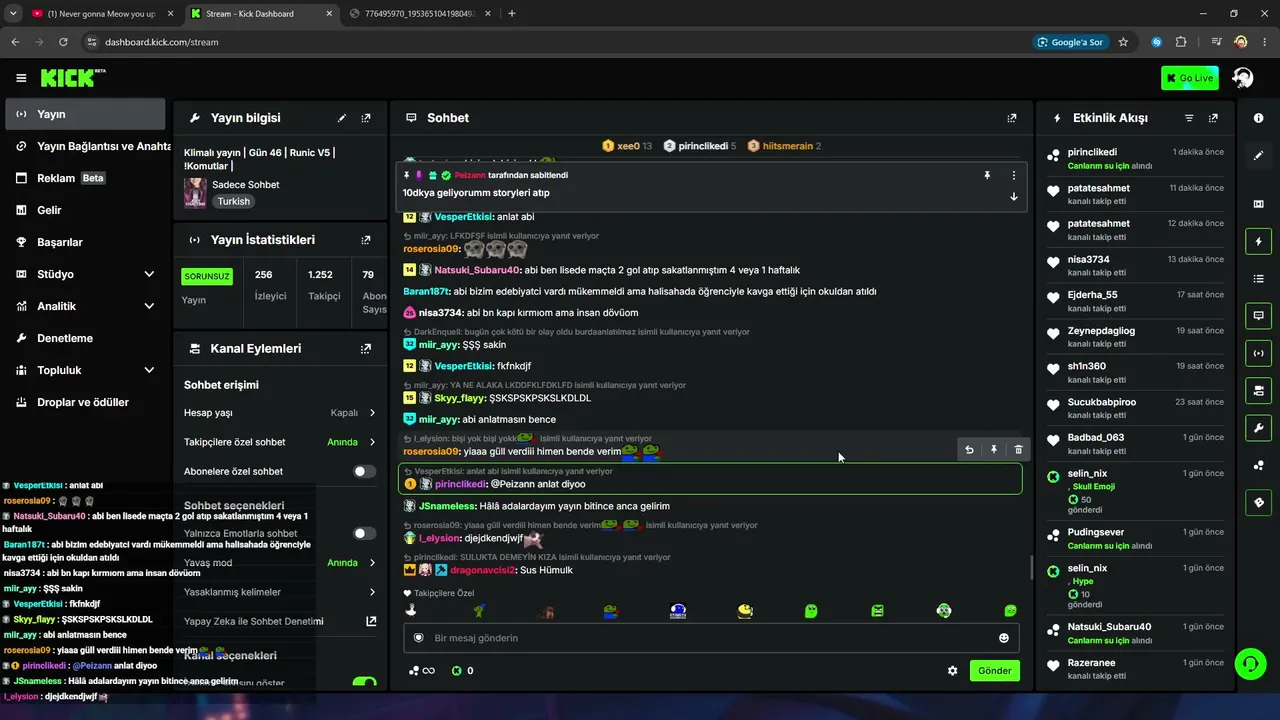
Task: Toggle Yalnızca Emotlarla sohbet switch
Action: coord(365,534)
